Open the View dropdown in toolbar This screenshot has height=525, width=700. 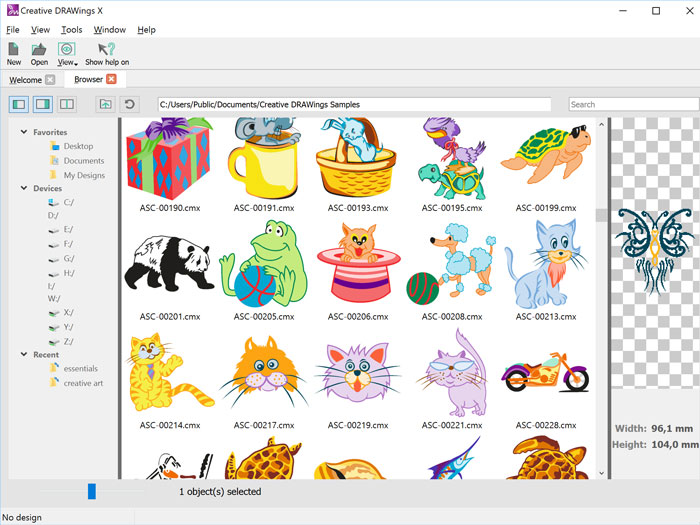(x=67, y=52)
